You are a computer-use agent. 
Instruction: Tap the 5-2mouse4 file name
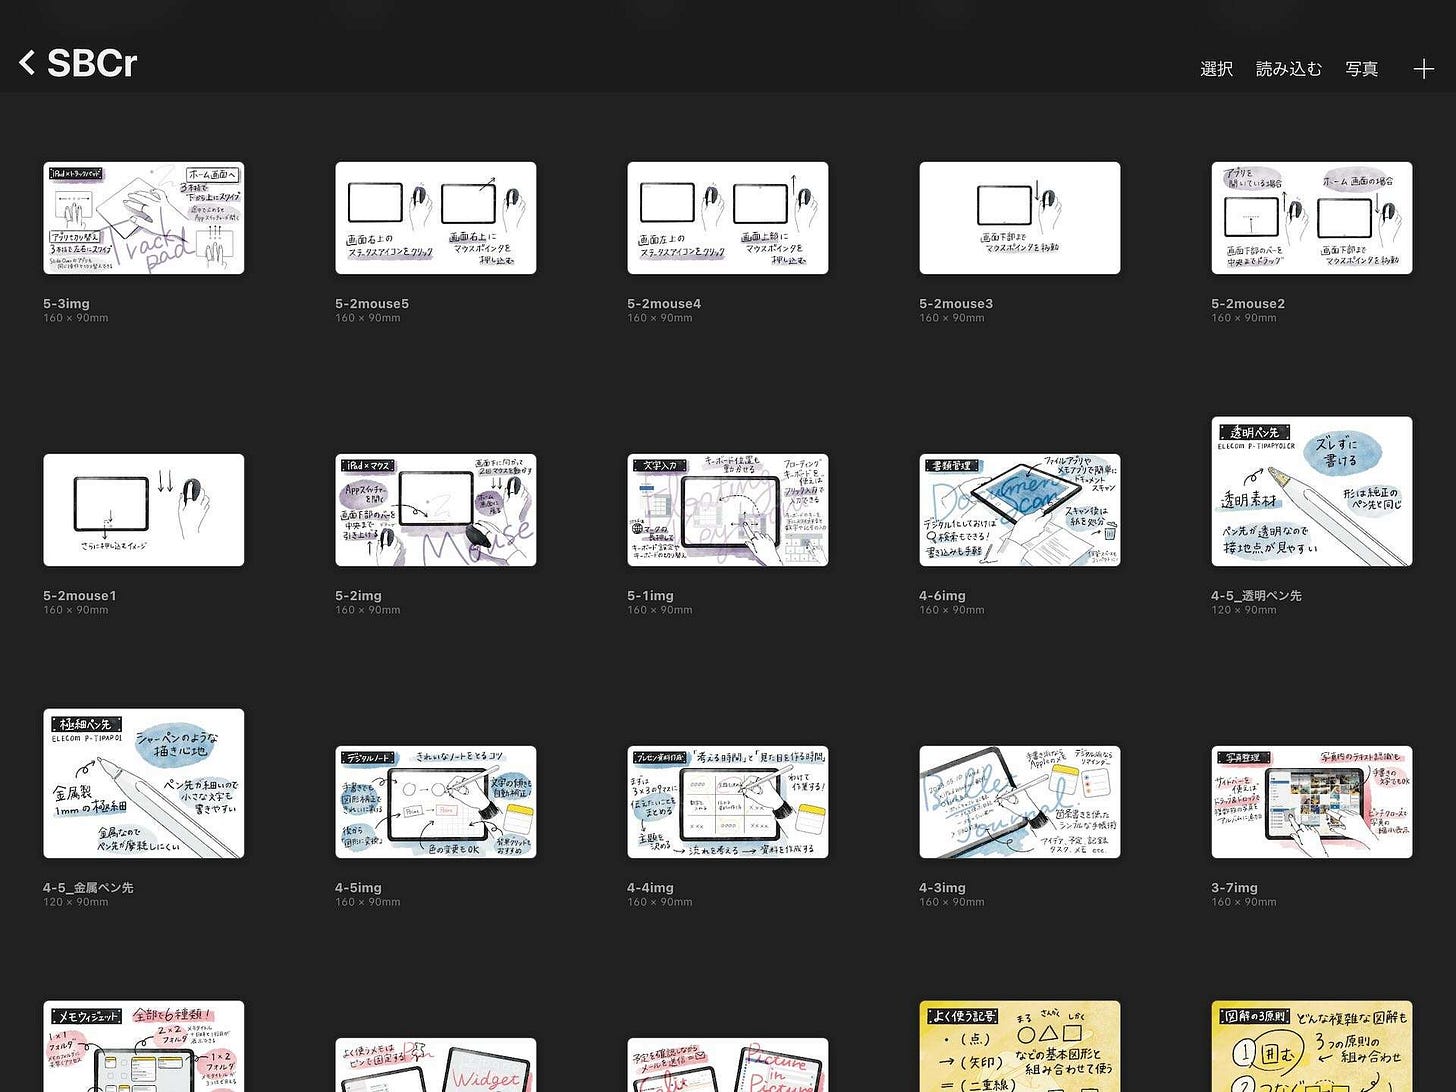(x=664, y=303)
